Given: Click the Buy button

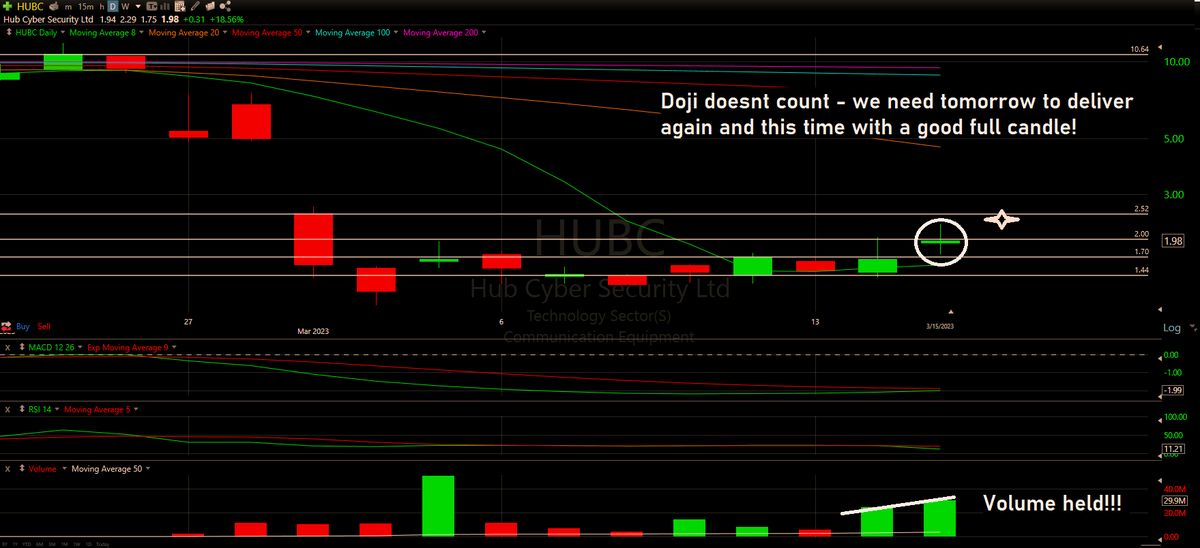Looking at the screenshot, I should coord(23,326).
